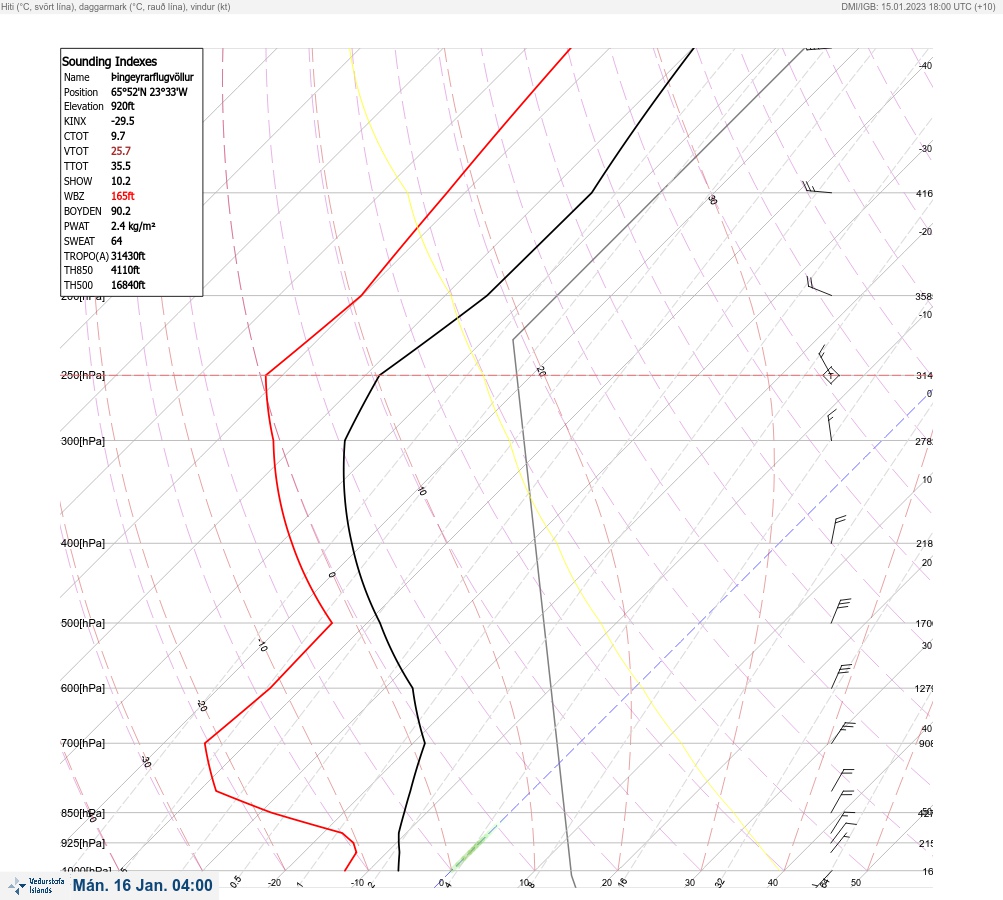Click the wind barb at the 400 hPa level
The image size is (1003, 900).
[838, 530]
